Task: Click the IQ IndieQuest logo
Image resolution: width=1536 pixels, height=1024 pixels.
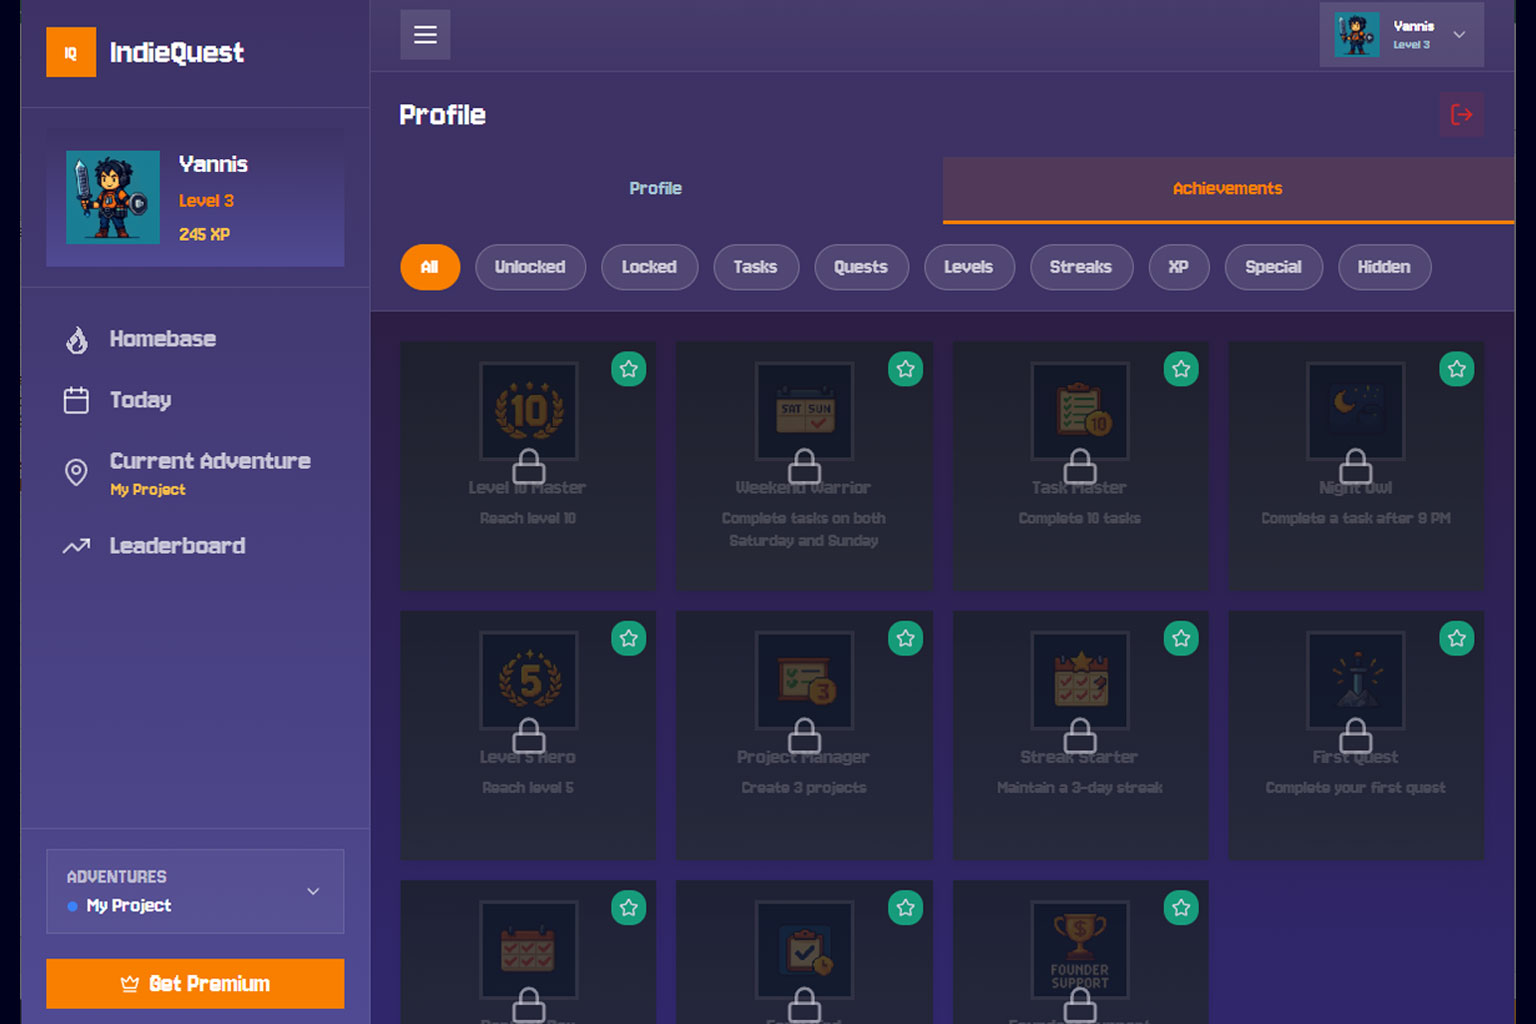Action: click(x=146, y=52)
